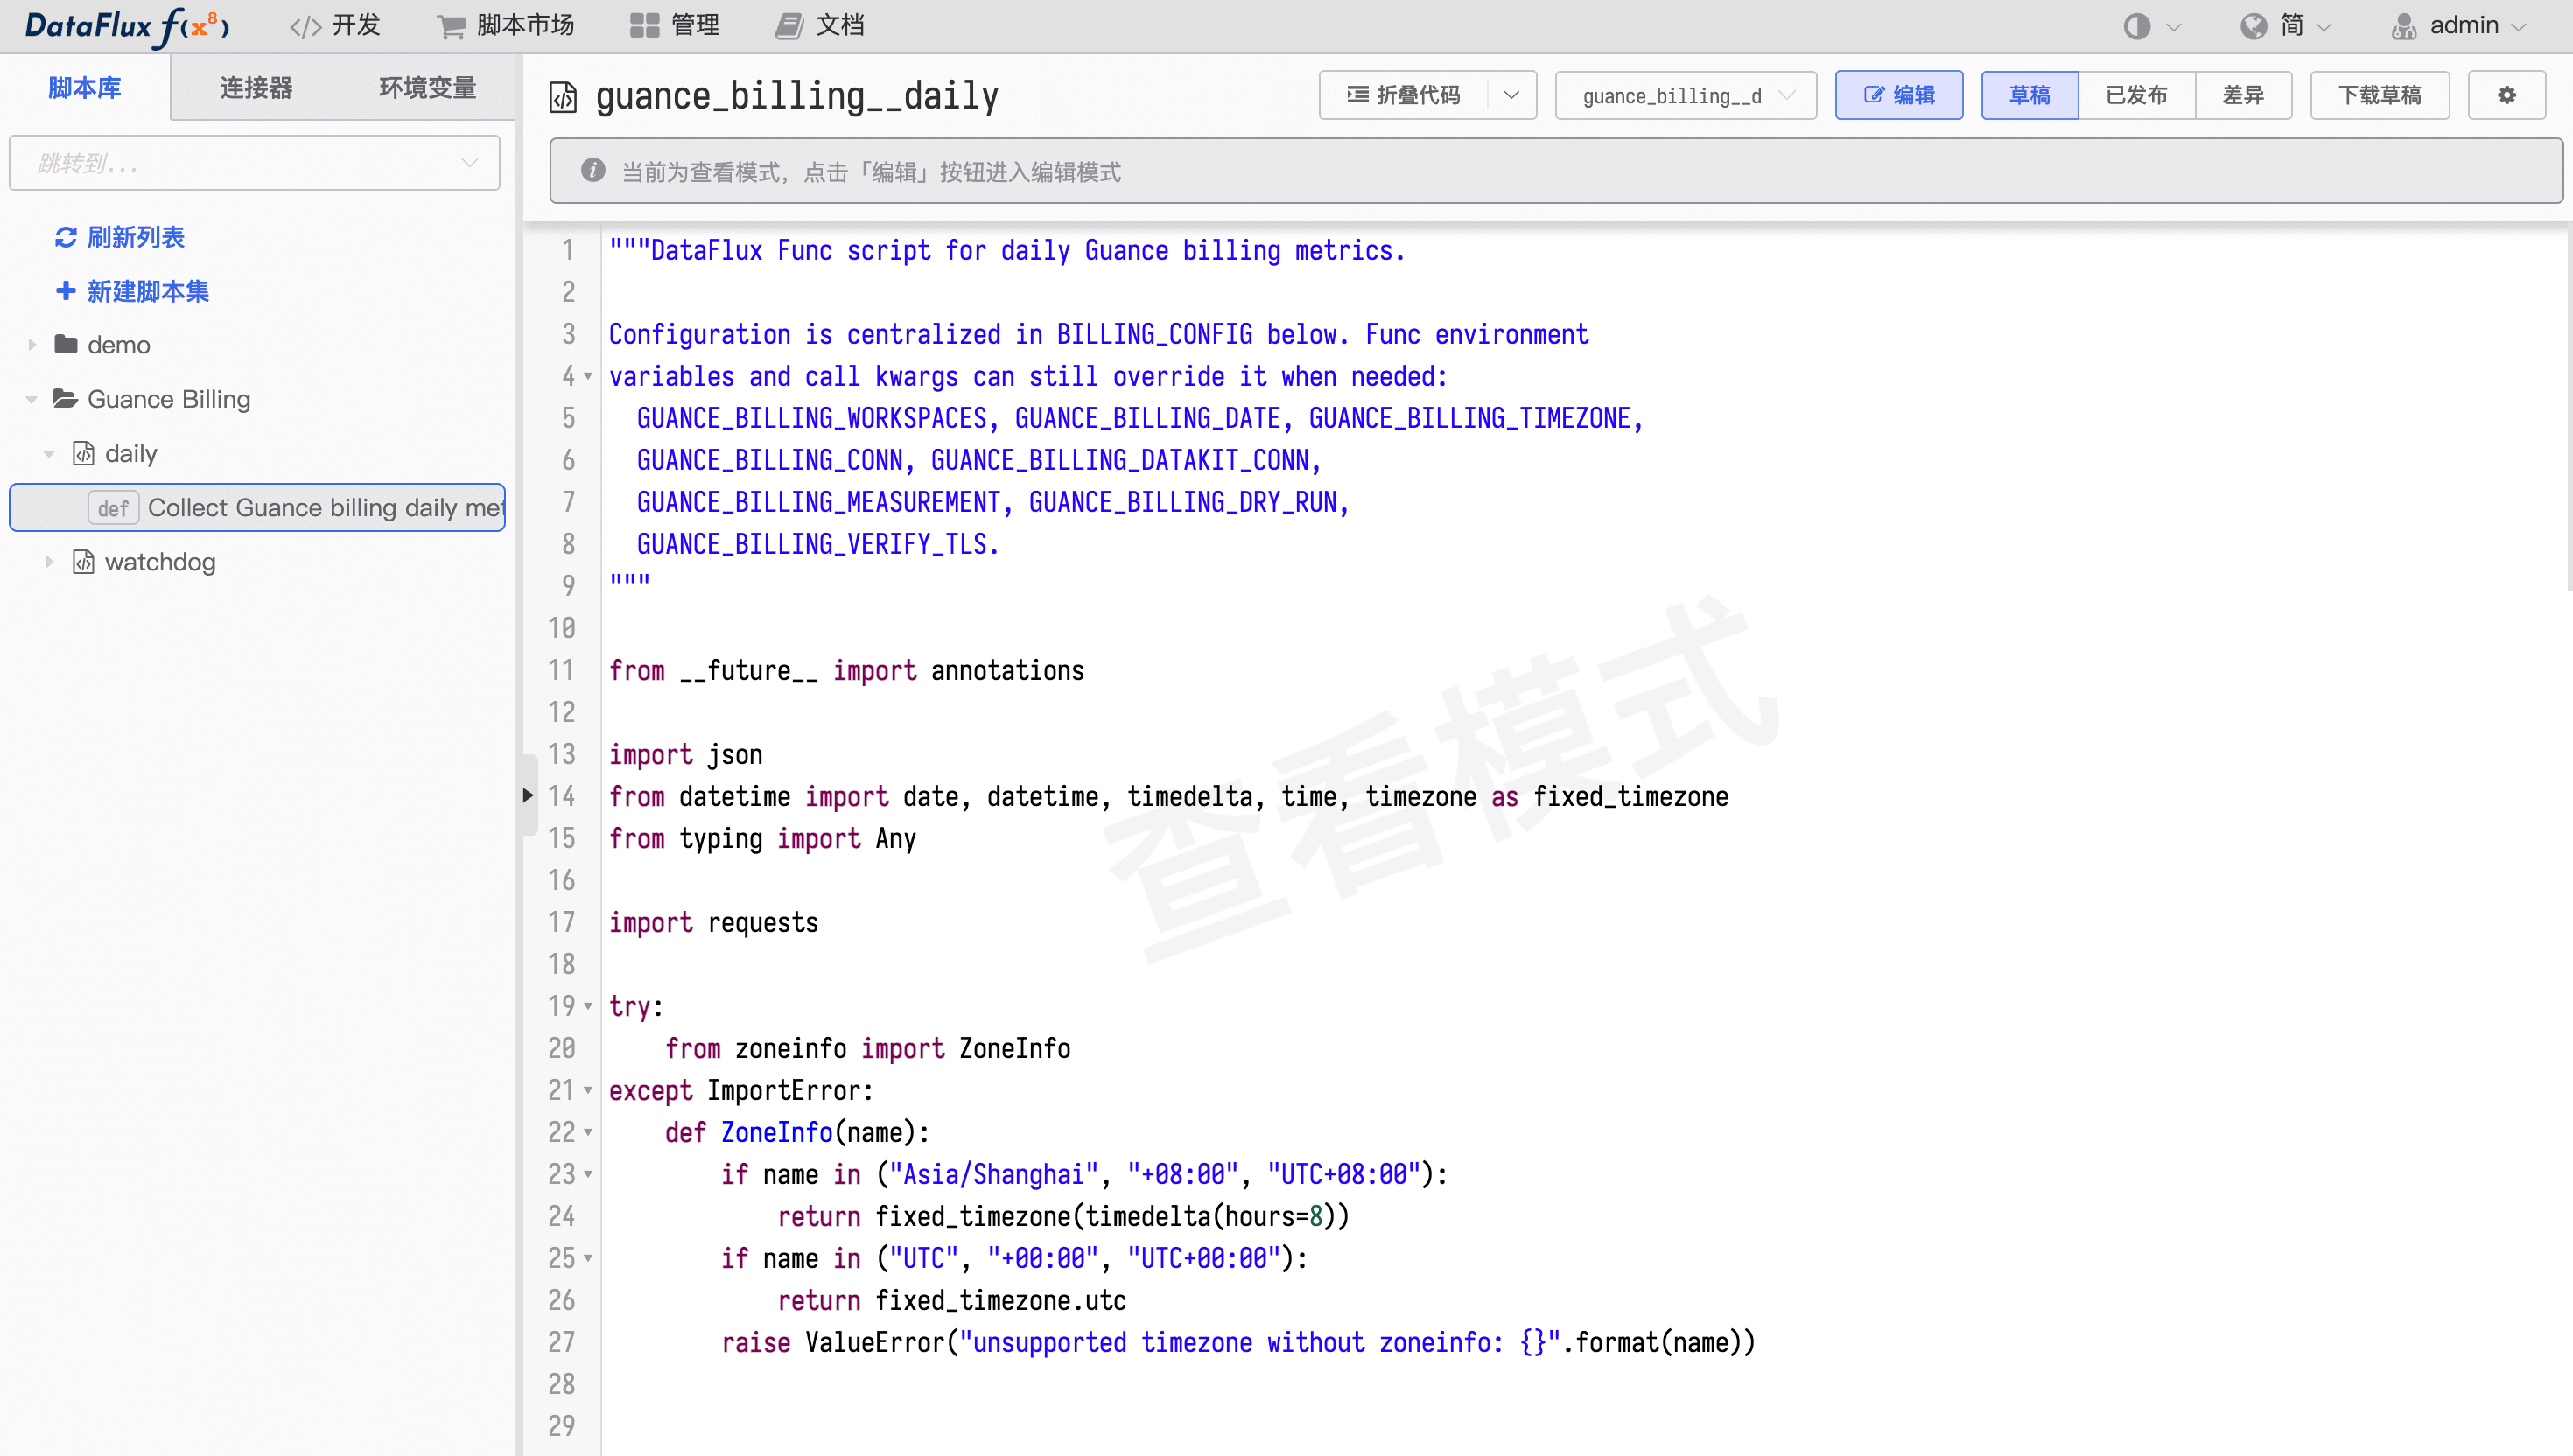The width and height of the screenshot is (2573, 1456).
Task: Select the def Collect Guance billing function
Action: (258, 508)
